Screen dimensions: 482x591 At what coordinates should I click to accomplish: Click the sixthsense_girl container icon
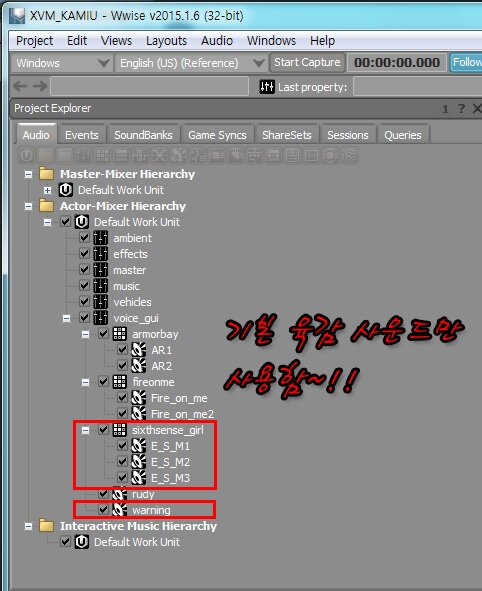(119, 430)
